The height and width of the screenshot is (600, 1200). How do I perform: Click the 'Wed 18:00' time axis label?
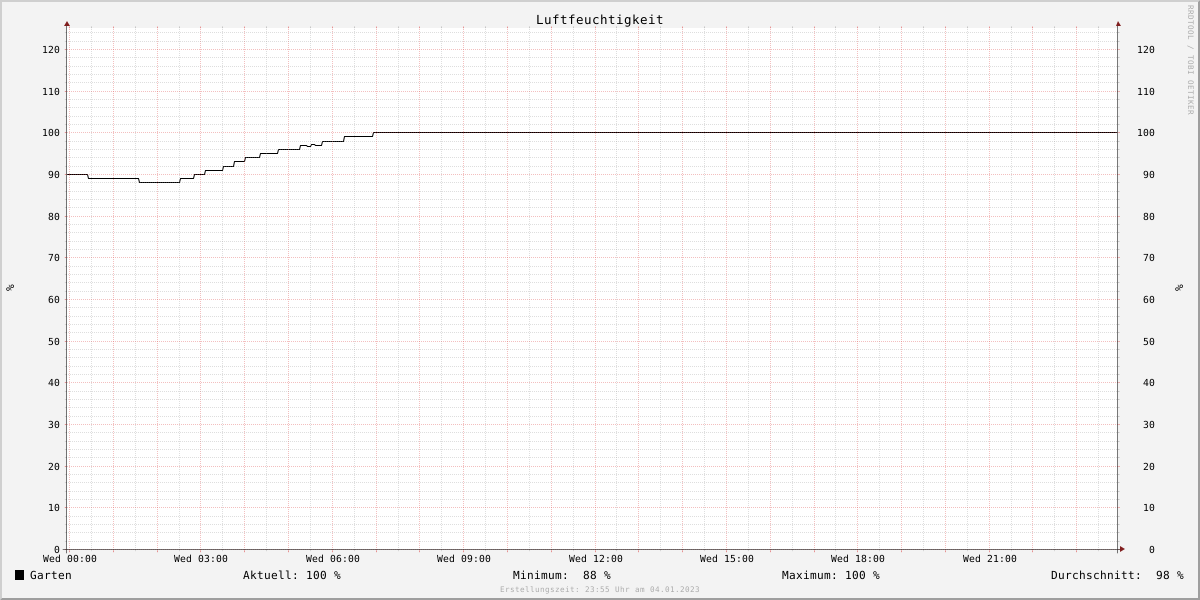(858, 559)
